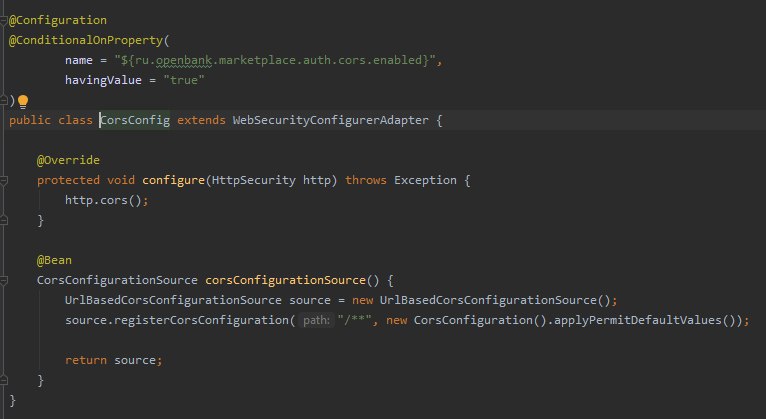
Task: Click fold end marker below return source
Action: click(3, 380)
